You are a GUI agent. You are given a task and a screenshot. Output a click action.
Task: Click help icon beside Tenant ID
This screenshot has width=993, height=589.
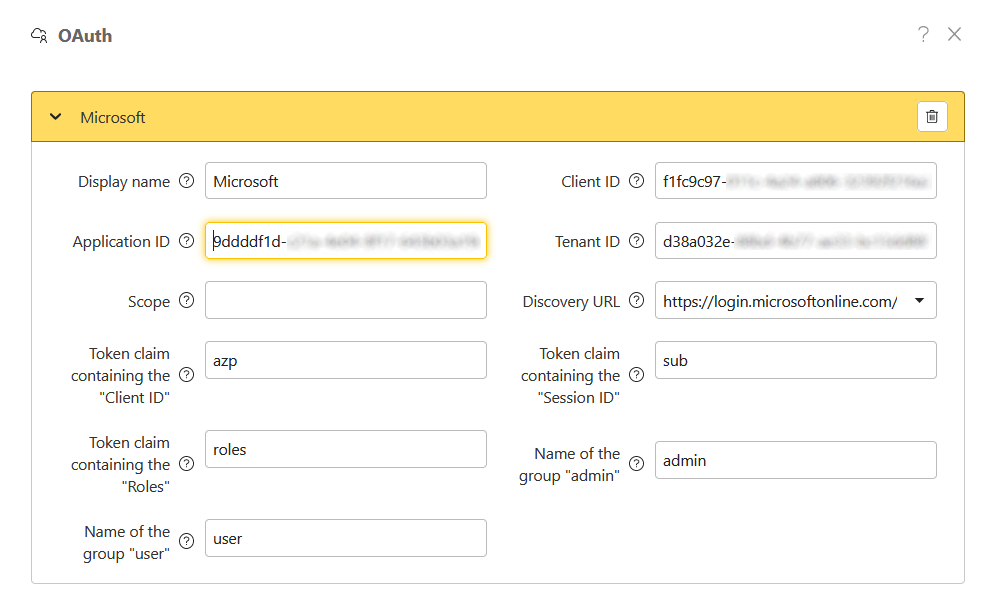point(636,241)
